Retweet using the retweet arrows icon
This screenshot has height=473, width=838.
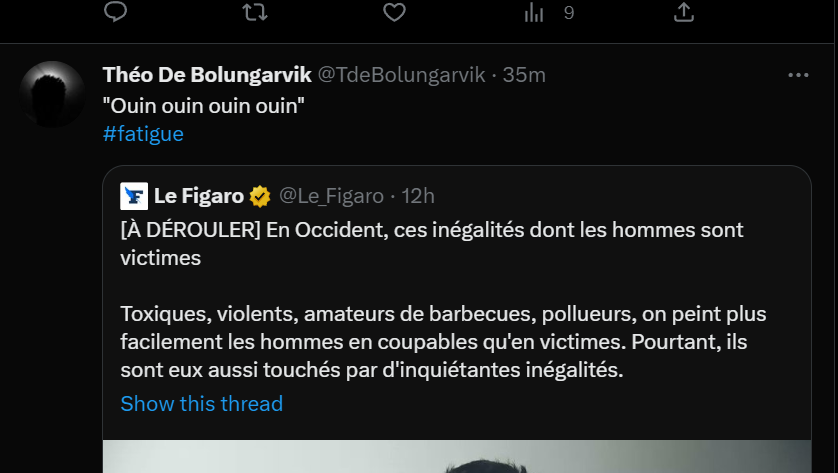254,12
